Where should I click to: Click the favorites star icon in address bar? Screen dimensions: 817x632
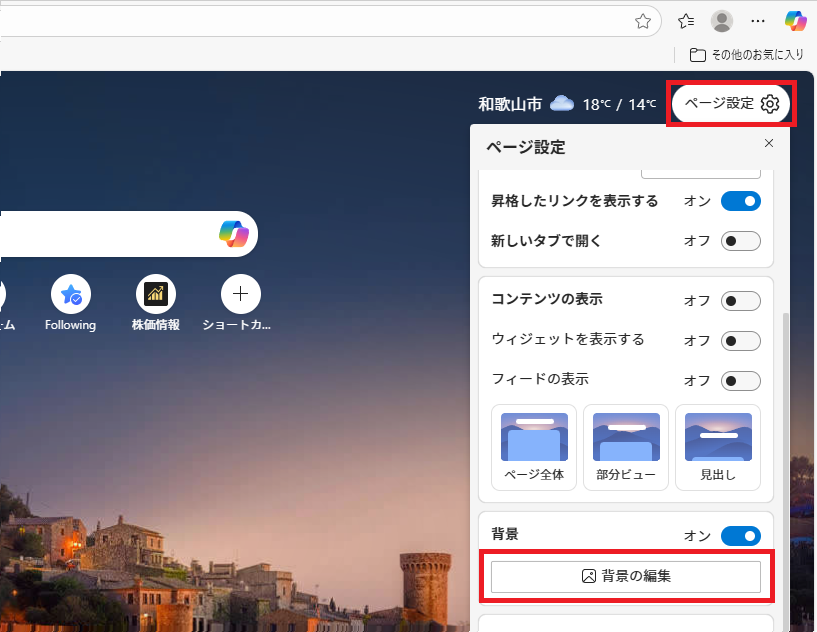(x=643, y=21)
